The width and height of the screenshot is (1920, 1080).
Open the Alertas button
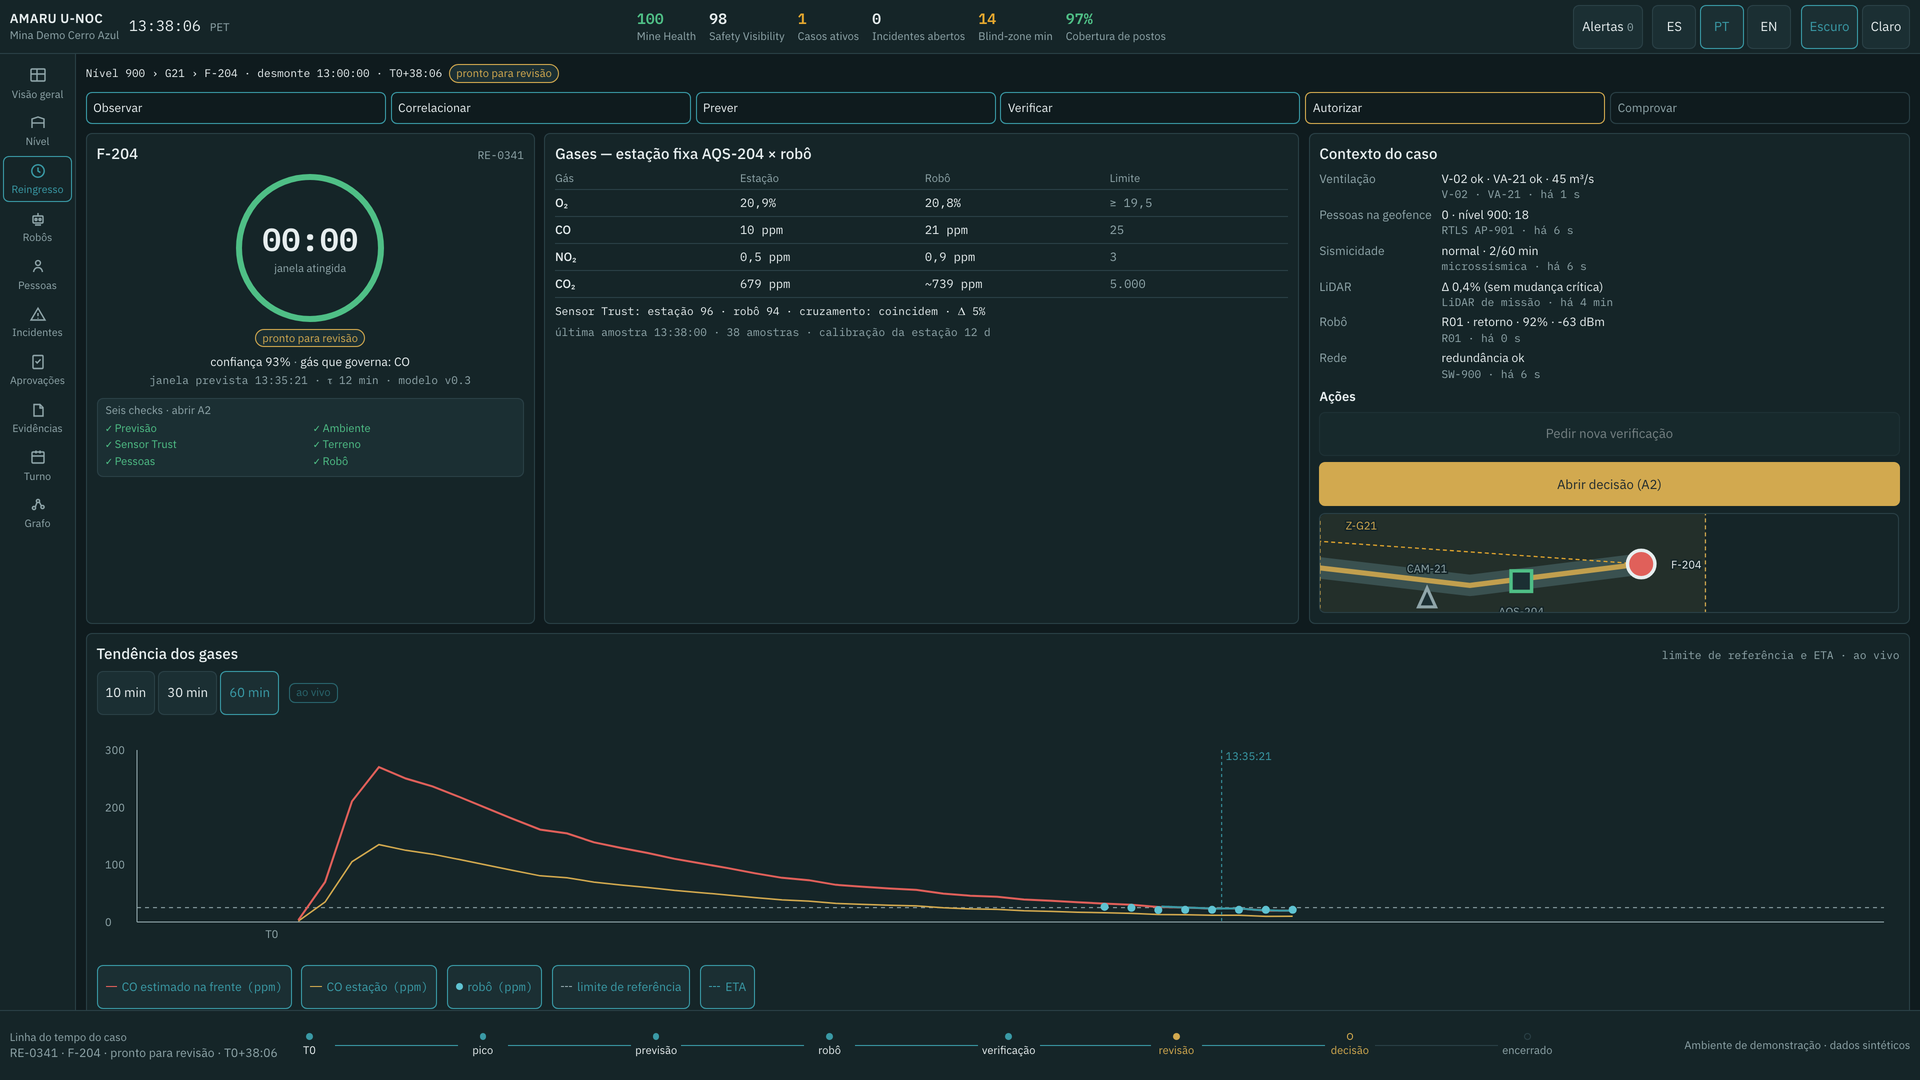pos(1607,27)
